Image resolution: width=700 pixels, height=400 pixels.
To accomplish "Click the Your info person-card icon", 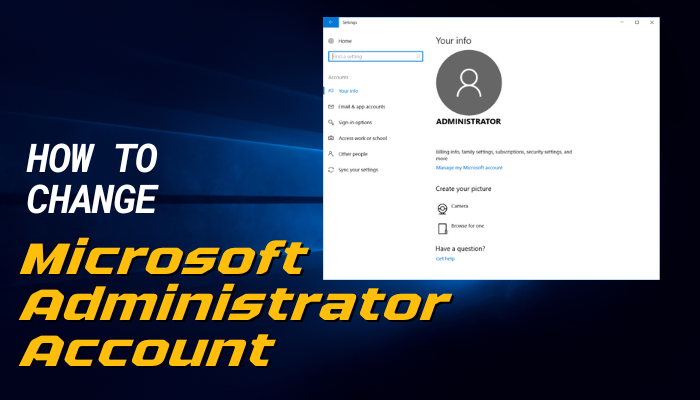I will 331,91.
